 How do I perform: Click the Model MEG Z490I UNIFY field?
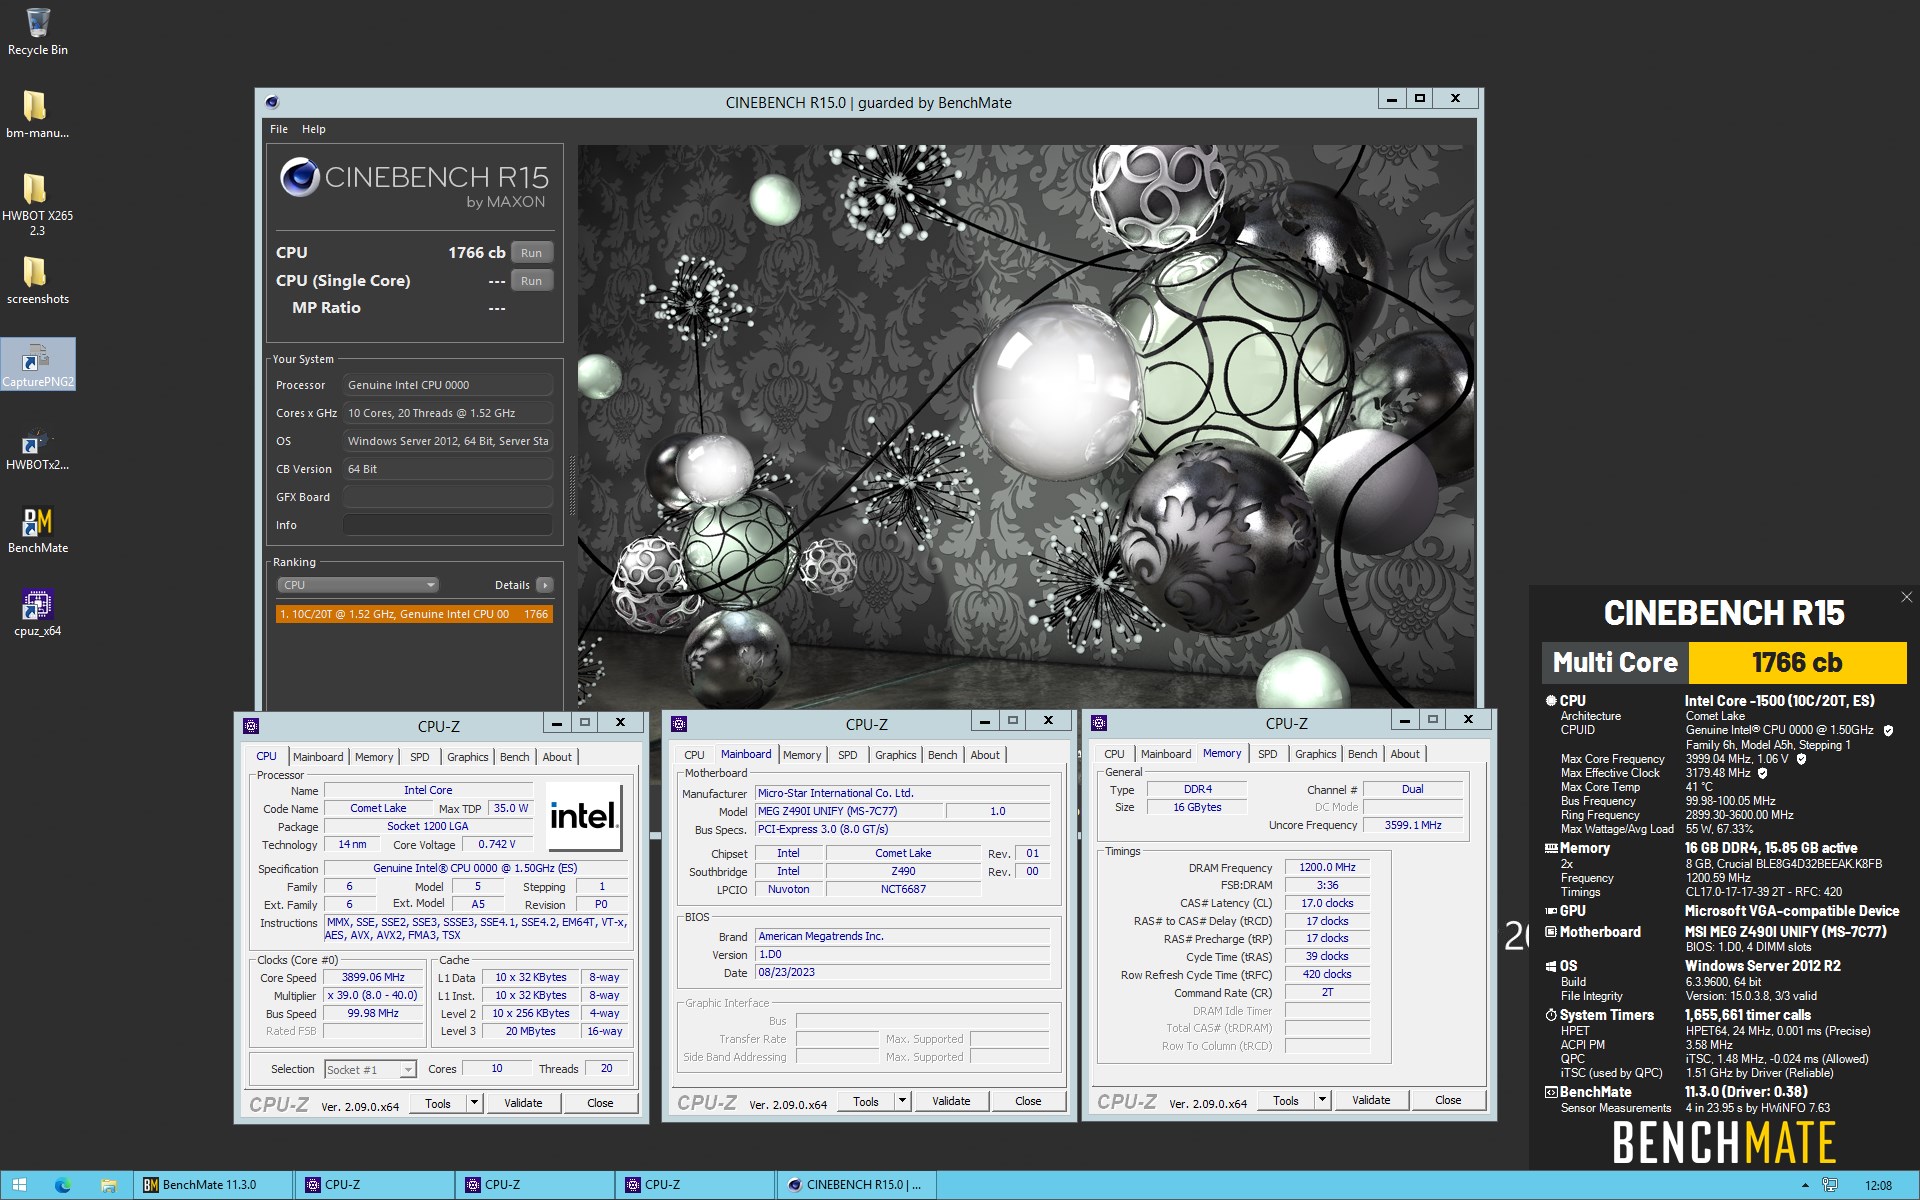tap(848, 811)
